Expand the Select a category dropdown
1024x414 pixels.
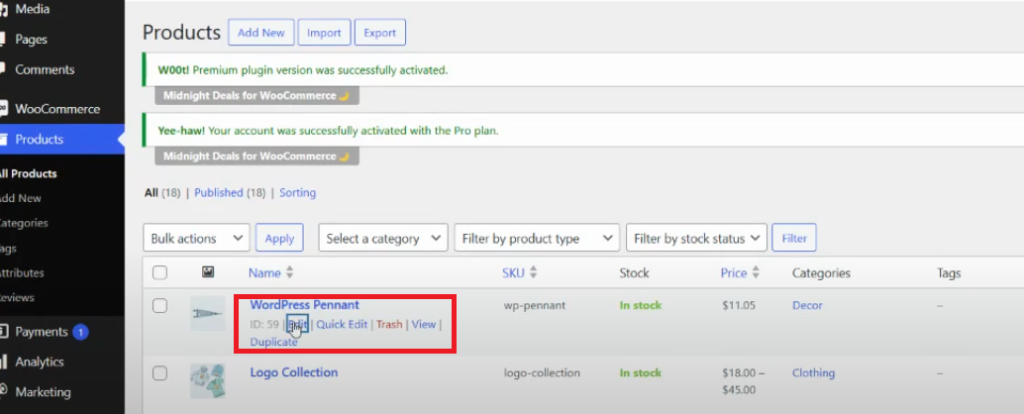pyautogui.click(x=383, y=238)
